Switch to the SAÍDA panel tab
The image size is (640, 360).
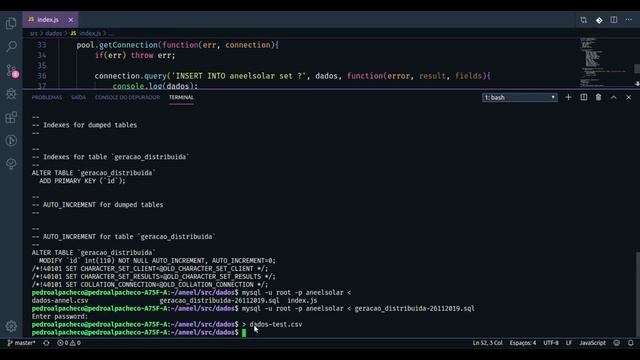(x=78, y=98)
